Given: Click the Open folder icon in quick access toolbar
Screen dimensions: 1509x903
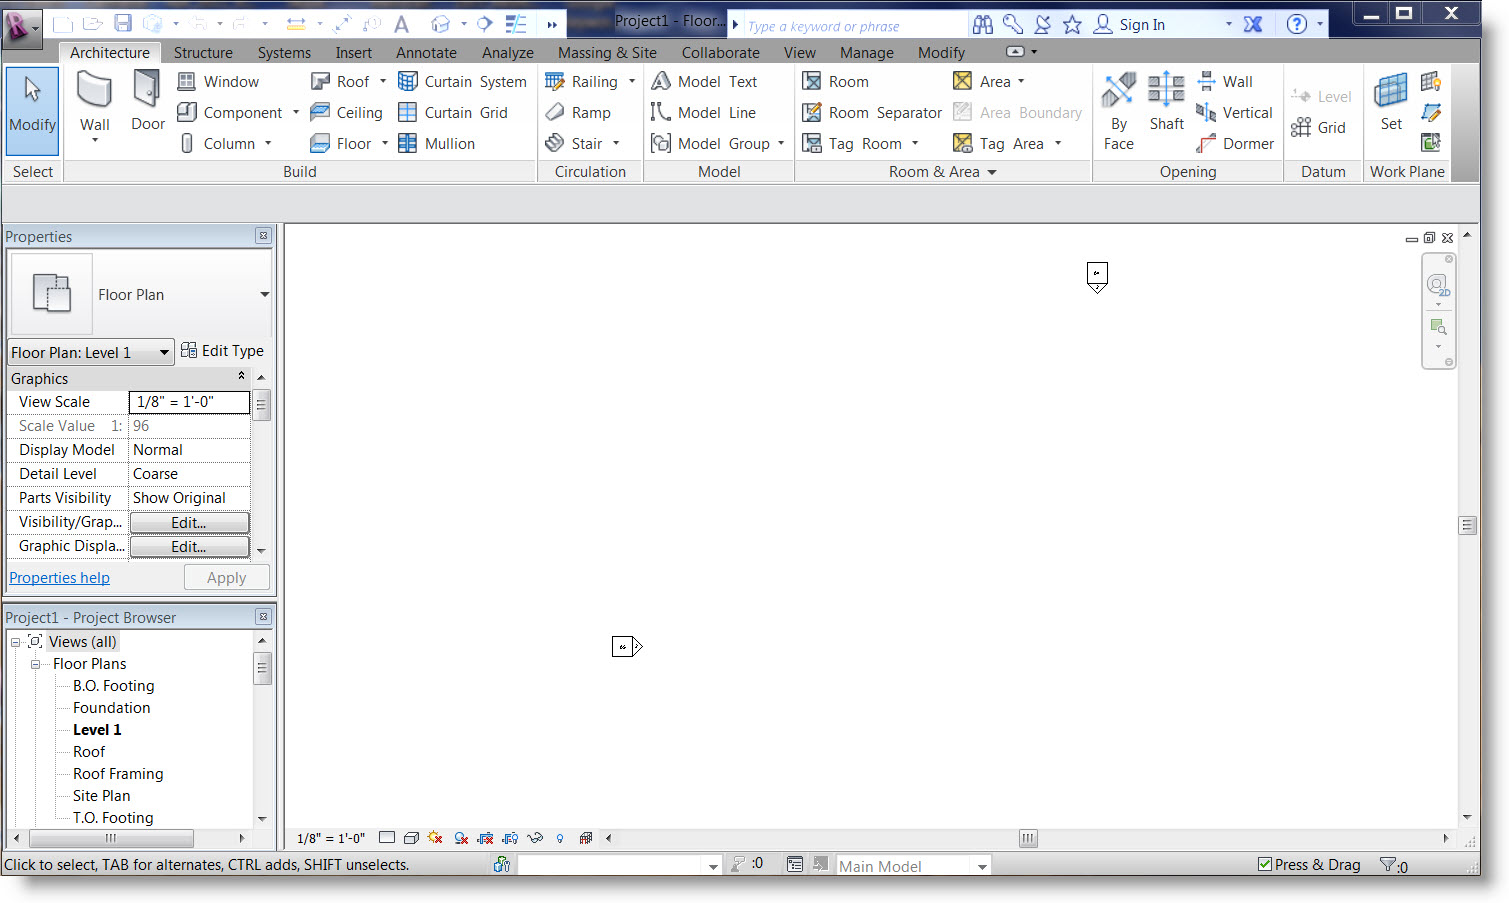Looking at the screenshot, I should [92, 24].
